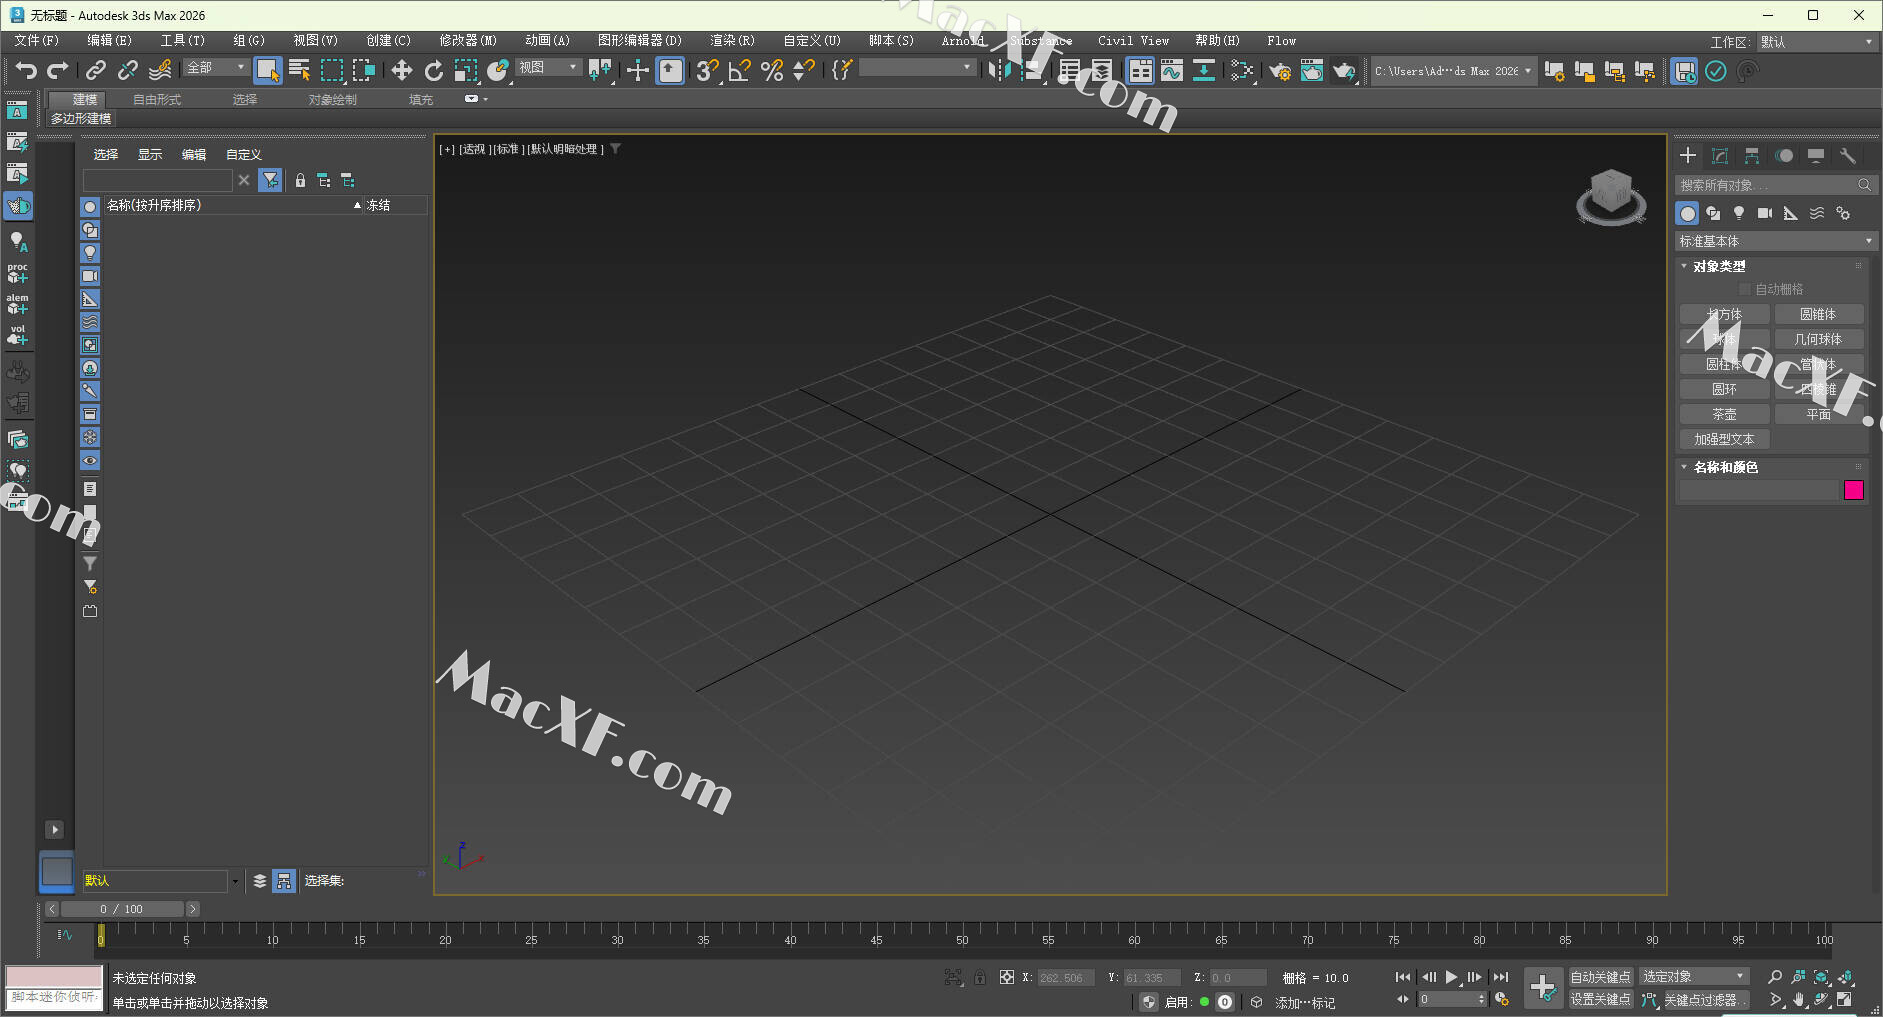Open the Hierarchy panel tab
The height and width of the screenshot is (1017, 1883).
coord(1752,156)
